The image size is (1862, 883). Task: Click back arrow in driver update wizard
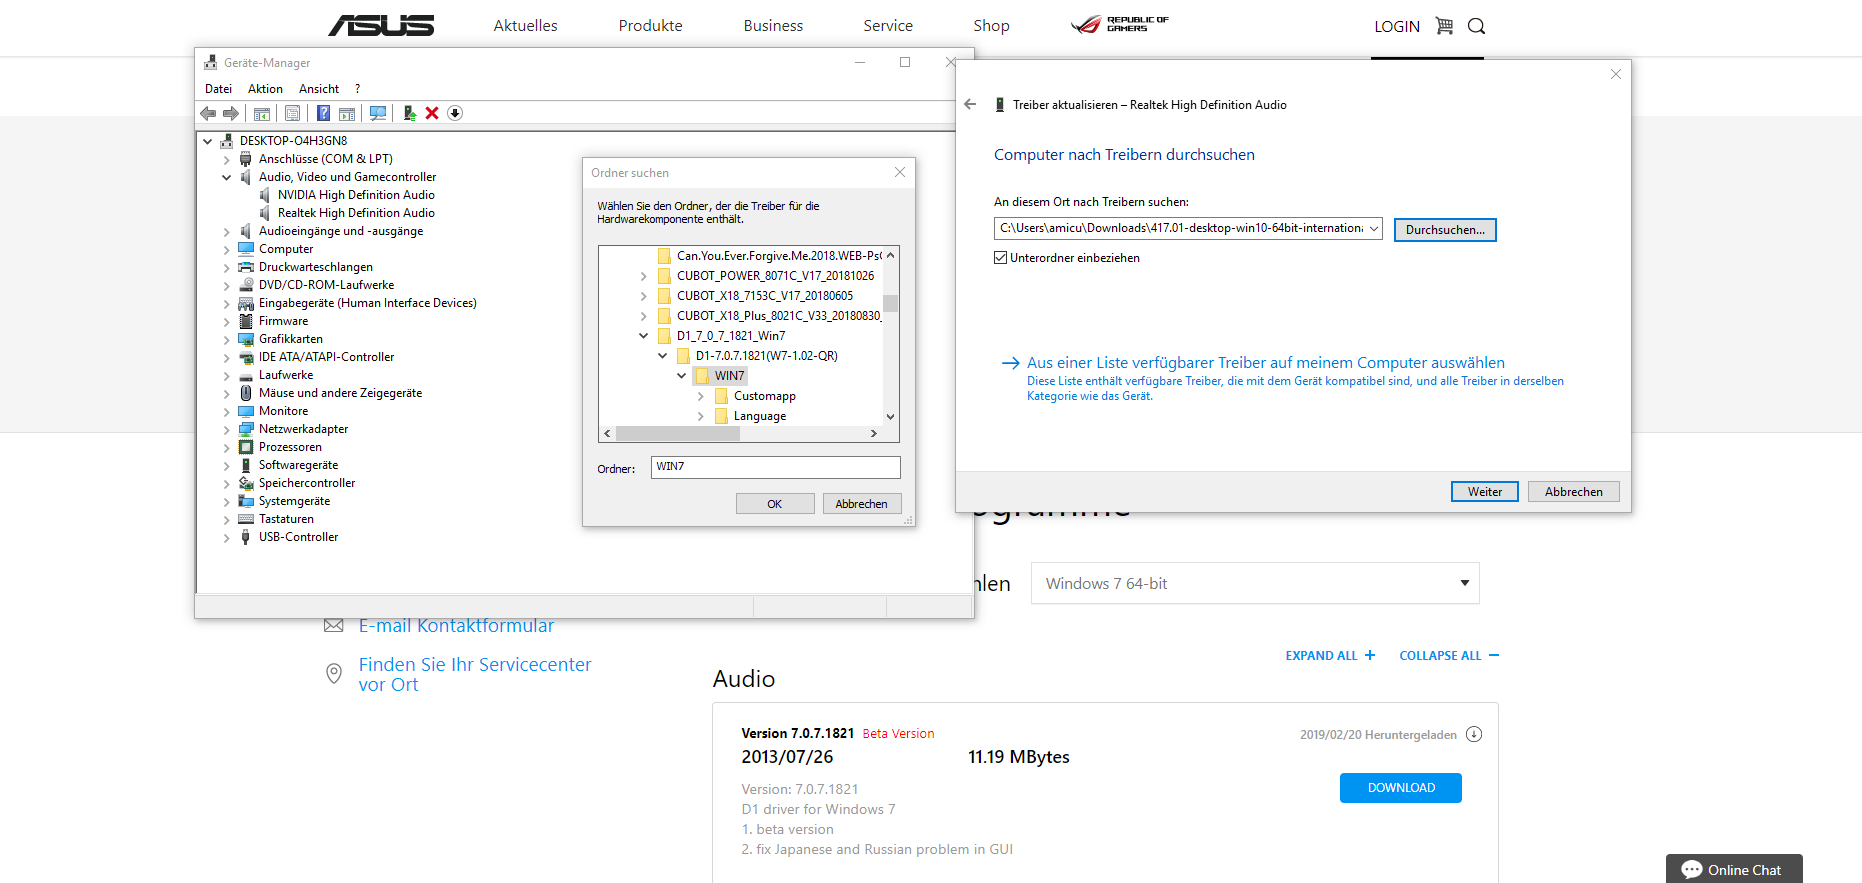(x=970, y=104)
